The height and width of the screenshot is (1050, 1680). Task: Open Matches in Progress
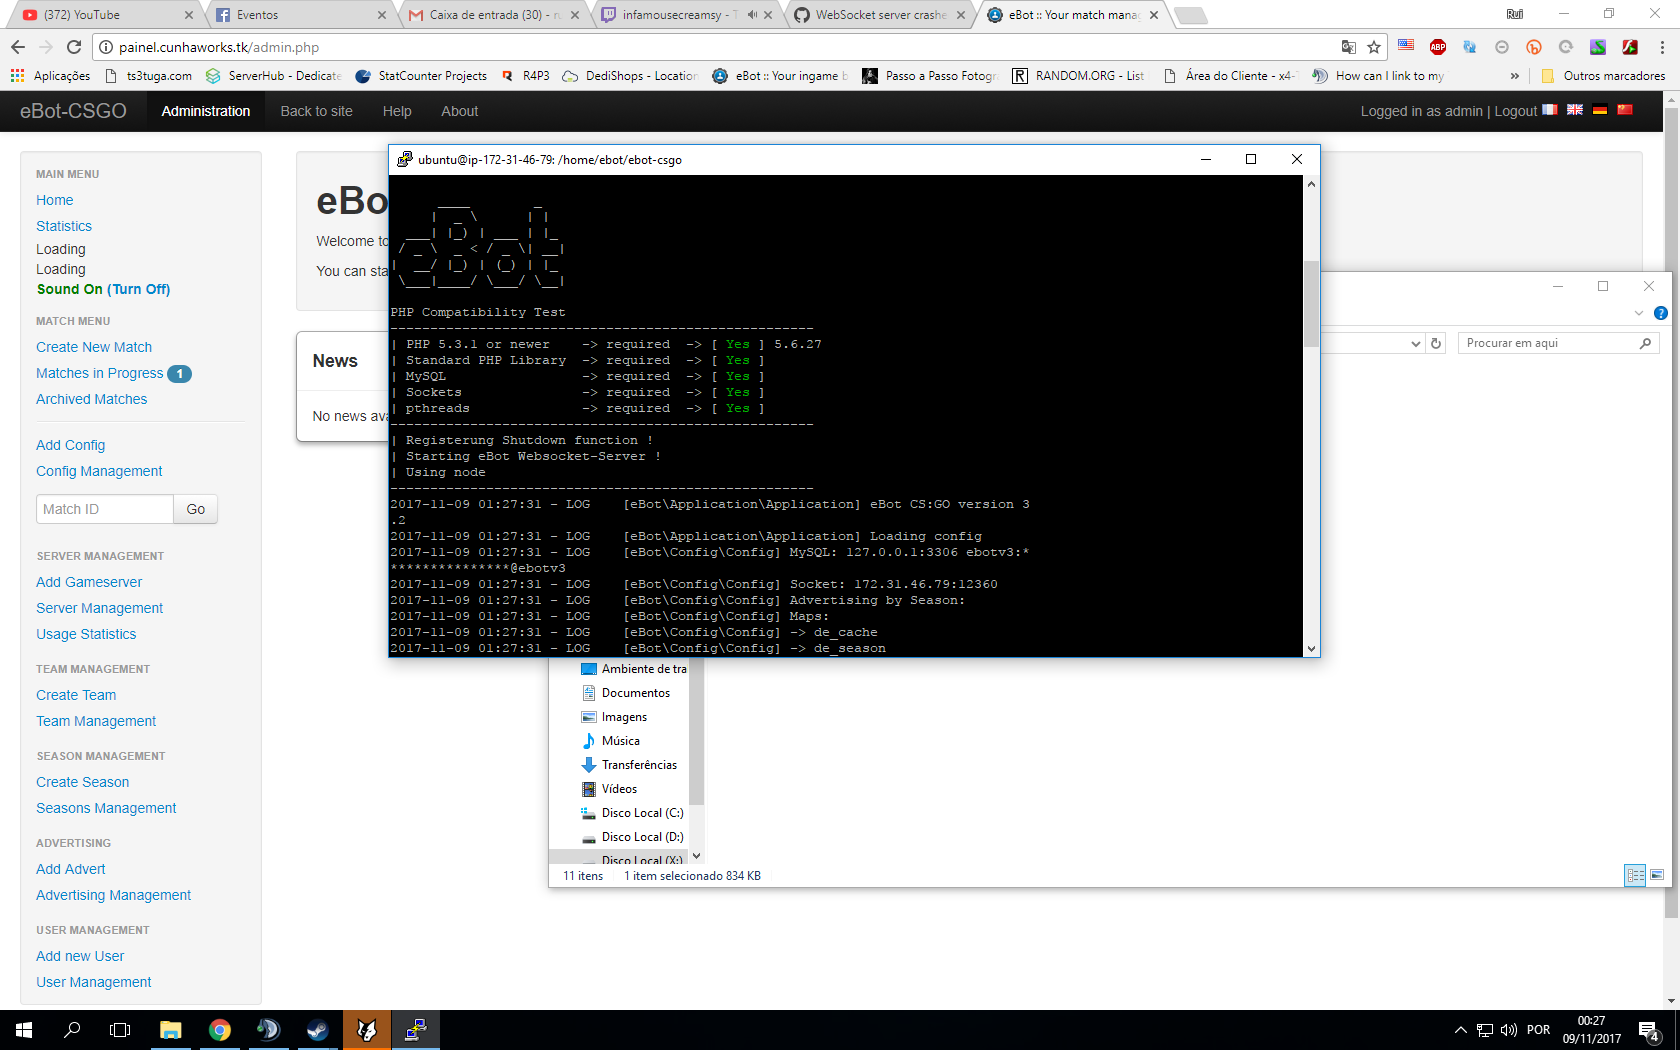[100, 373]
